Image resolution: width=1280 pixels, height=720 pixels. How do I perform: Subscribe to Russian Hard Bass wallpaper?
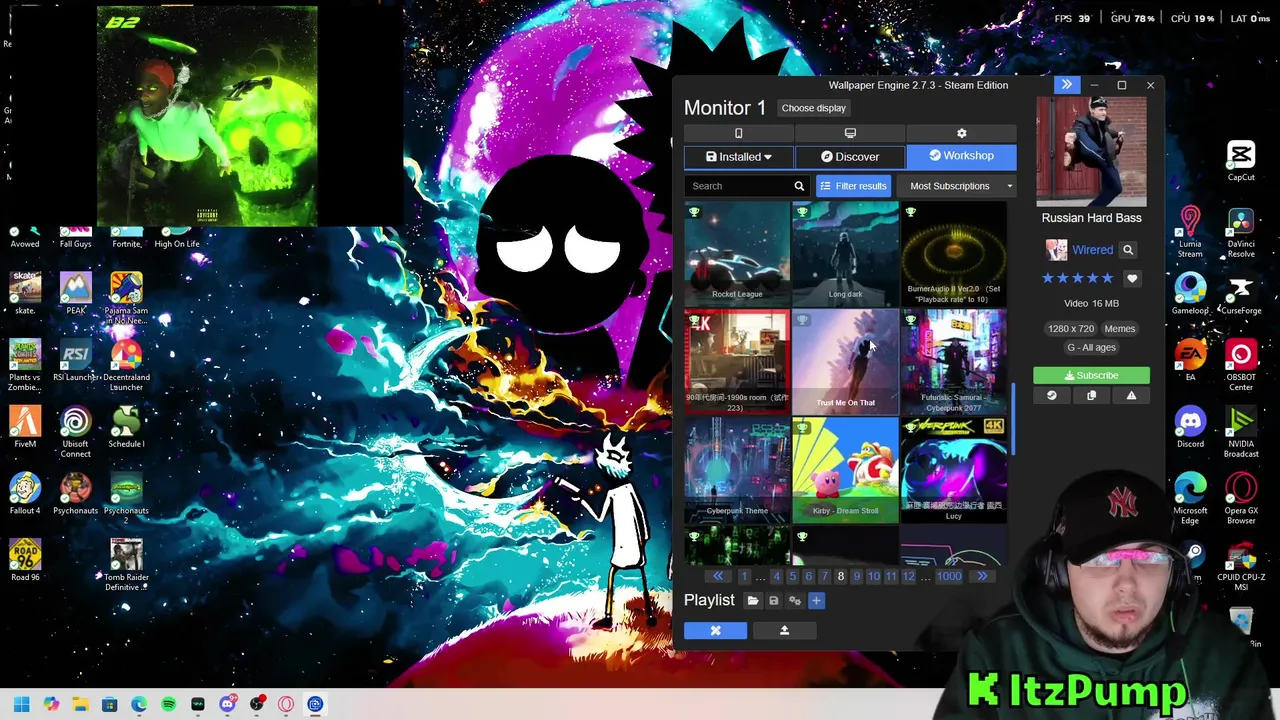(1091, 375)
